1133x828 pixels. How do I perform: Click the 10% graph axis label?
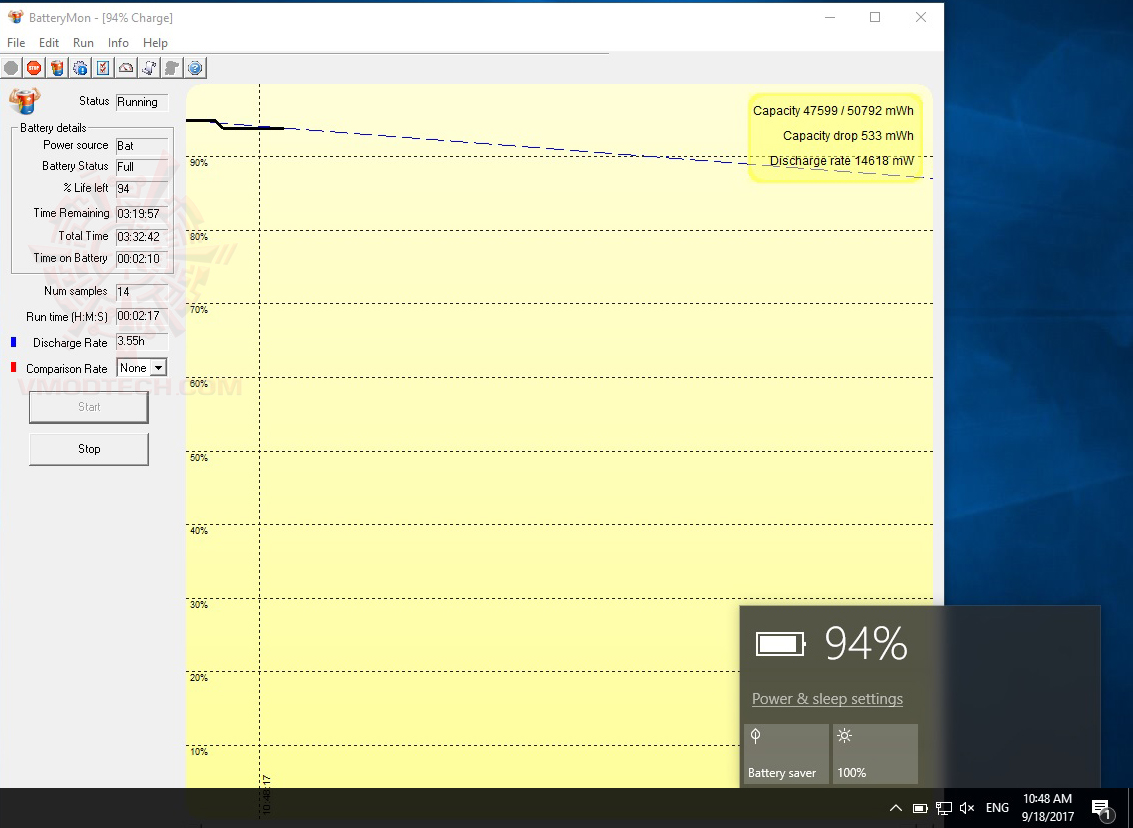click(199, 751)
